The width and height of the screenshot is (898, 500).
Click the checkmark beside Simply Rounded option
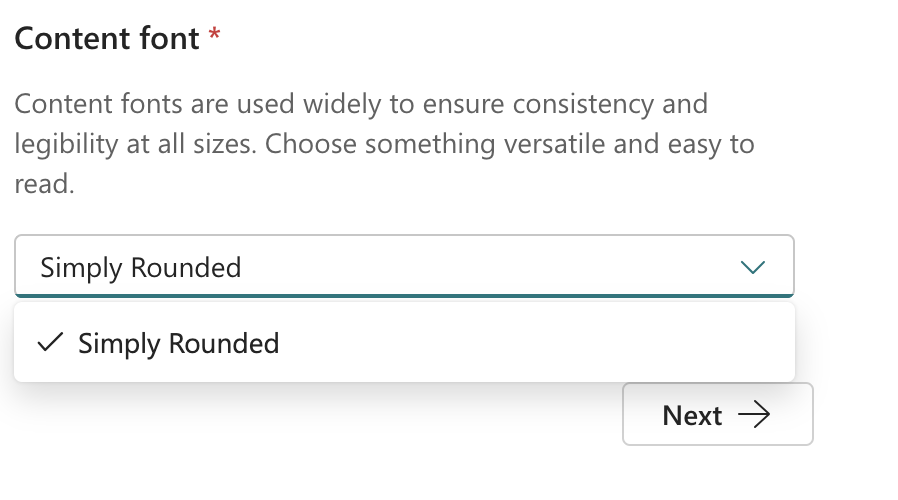pyautogui.click(x=49, y=343)
